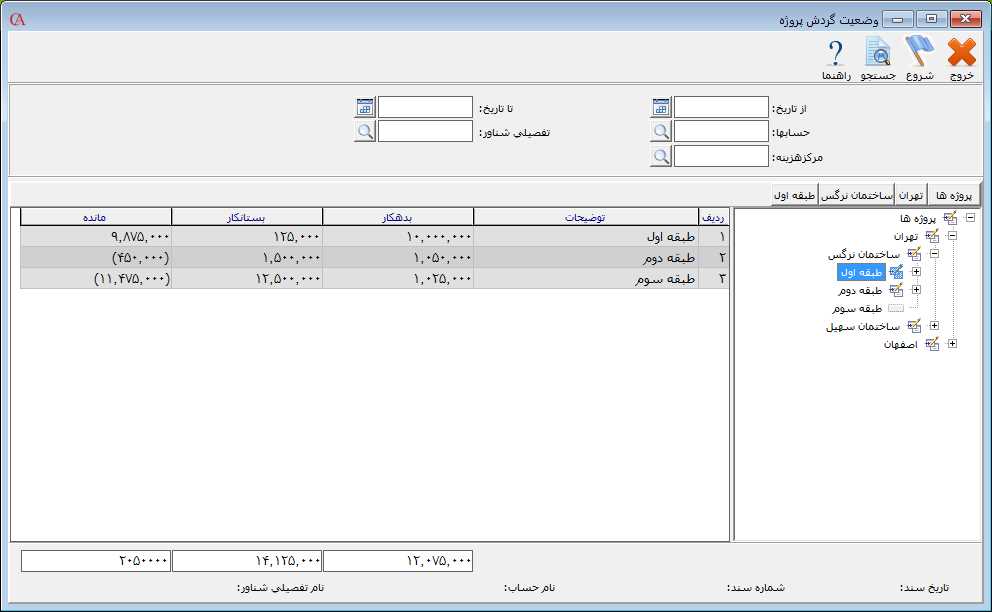The height and width of the screenshot is (612, 992).
Task: Click the بدهکار column header
Action: (x=398, y=217)
